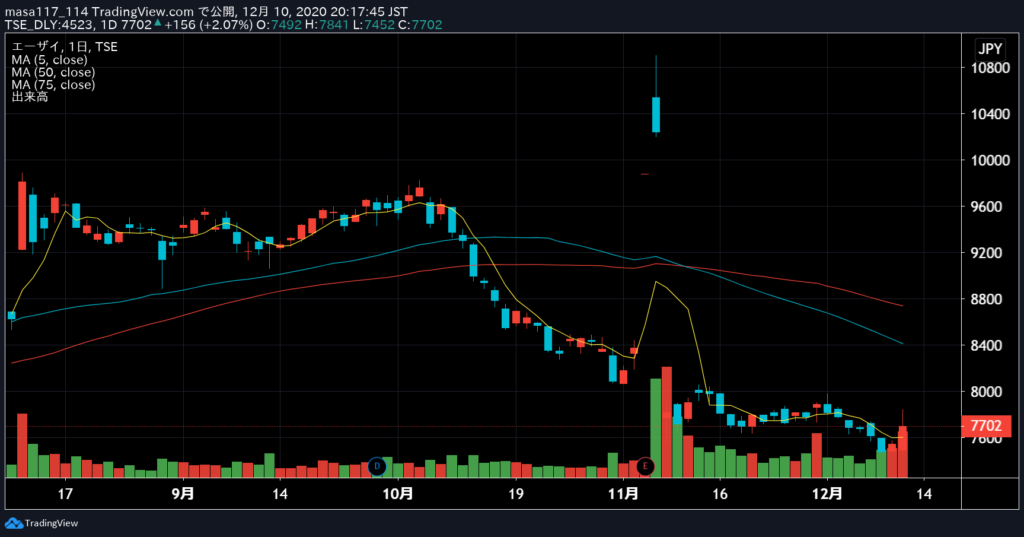Click the masa117_114 author name in header
Viewport: 1024px width, 537px height.
[46, 12]
